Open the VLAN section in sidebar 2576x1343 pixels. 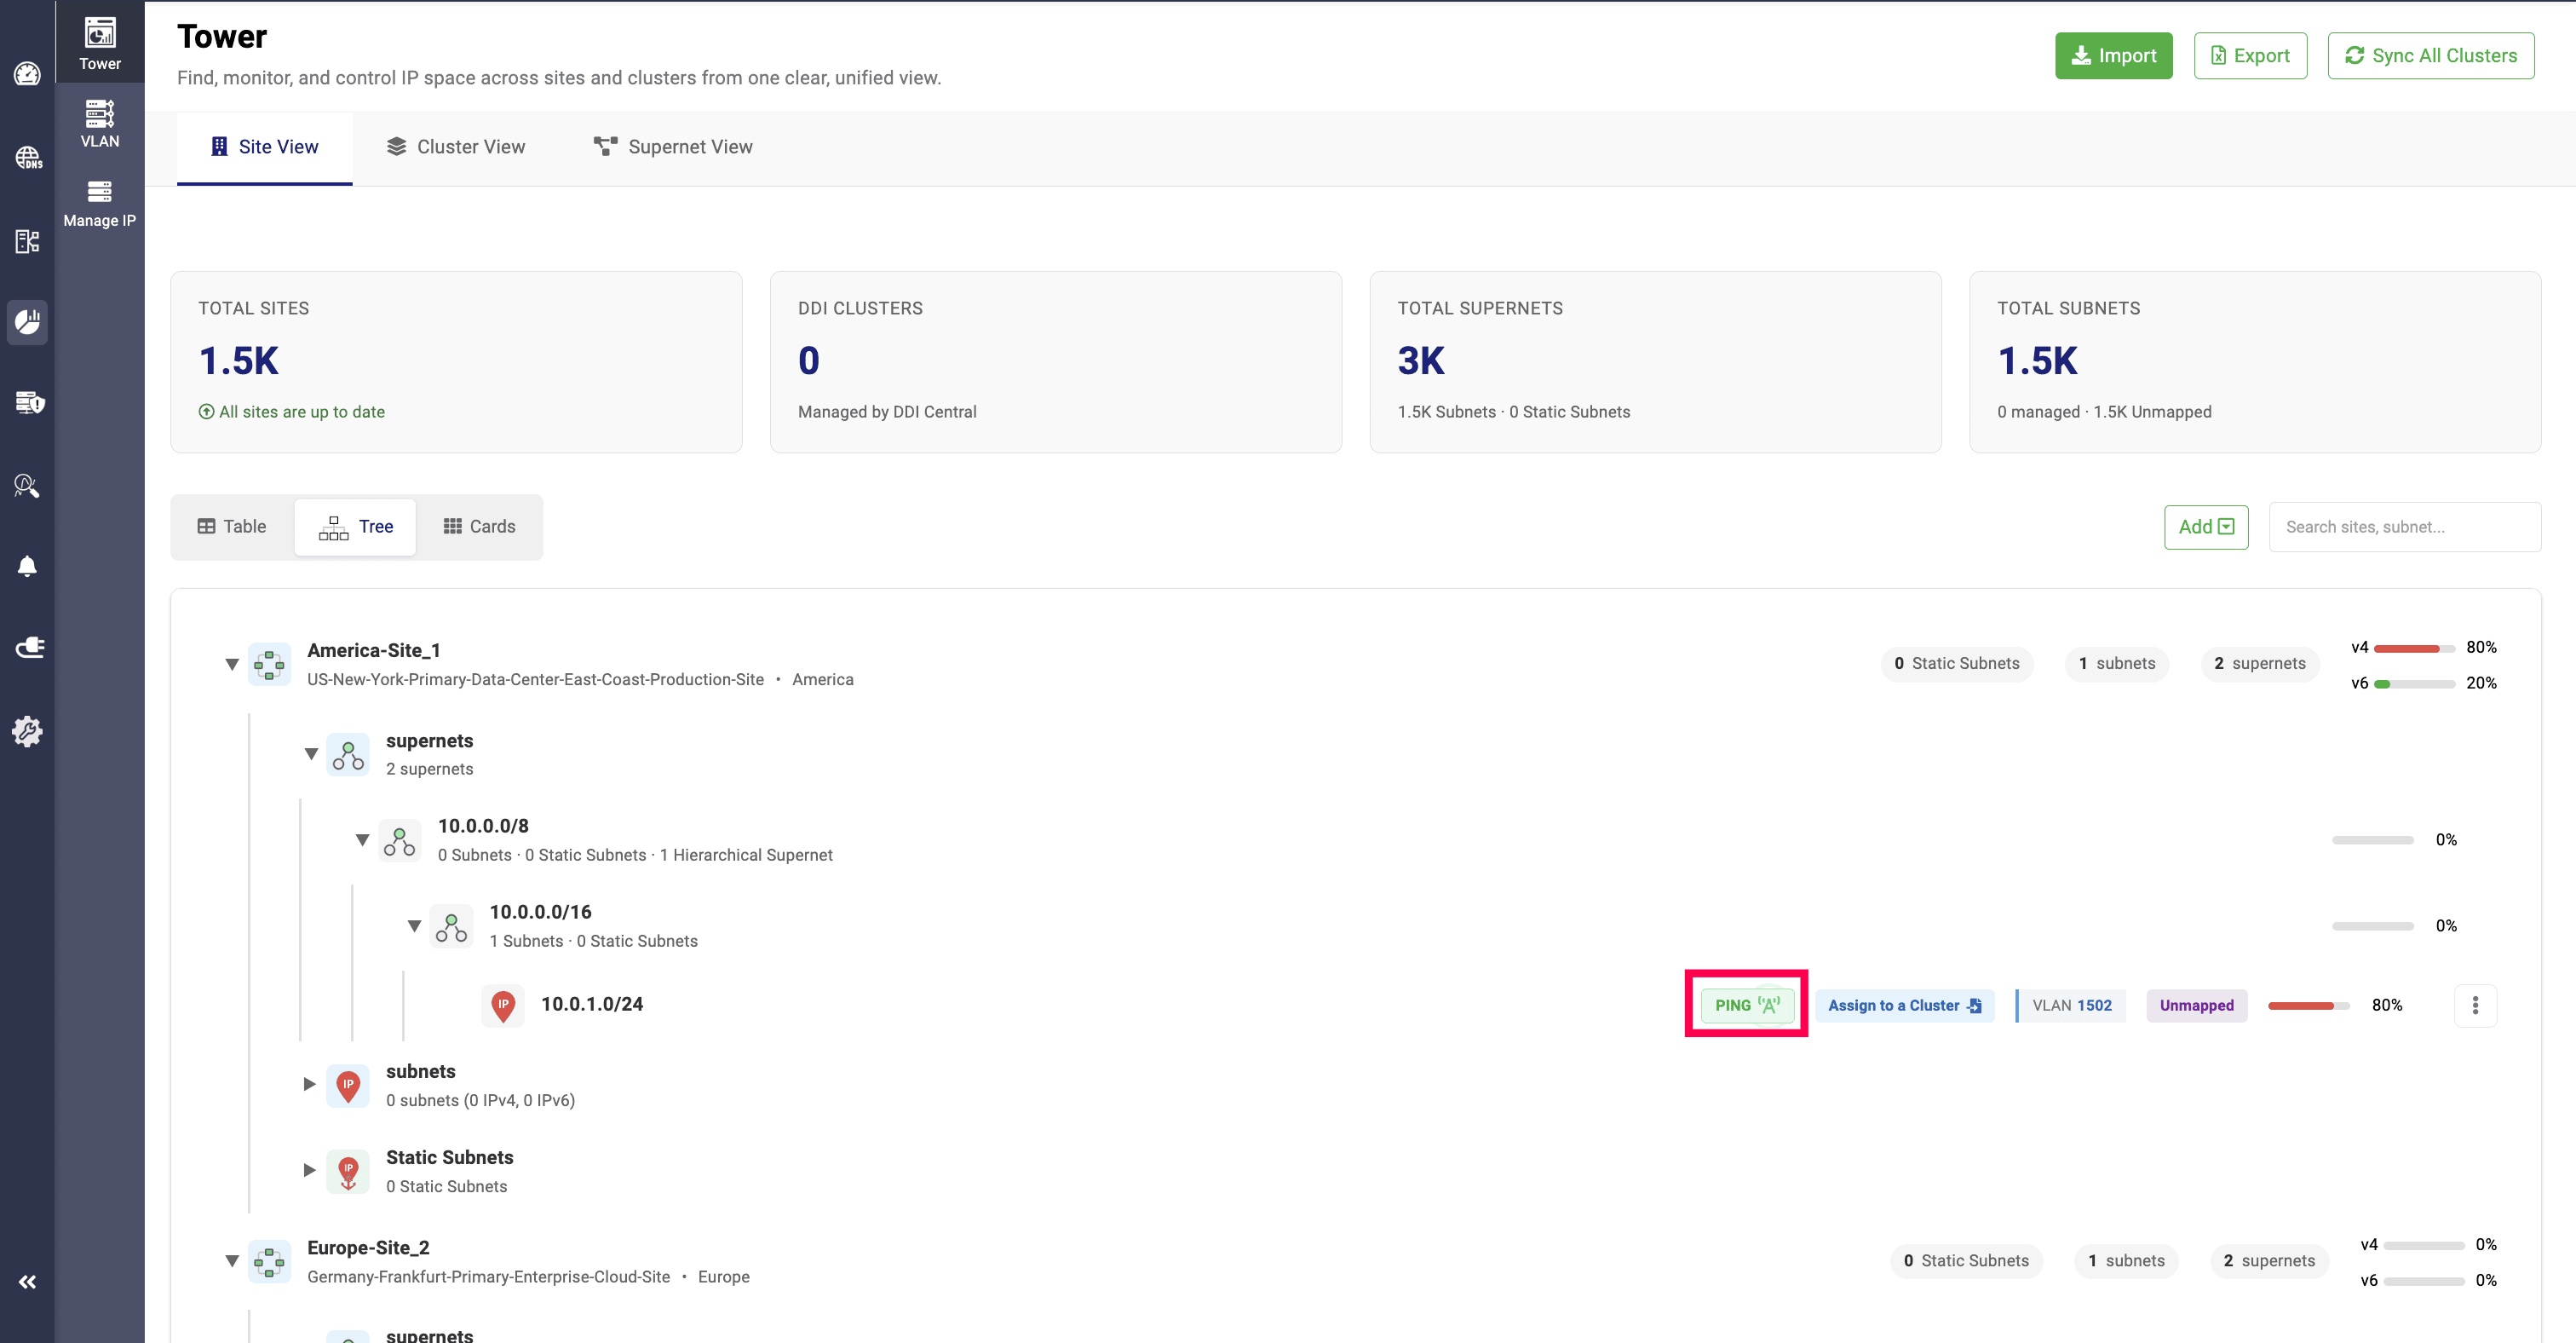click(x=99, y=124)
